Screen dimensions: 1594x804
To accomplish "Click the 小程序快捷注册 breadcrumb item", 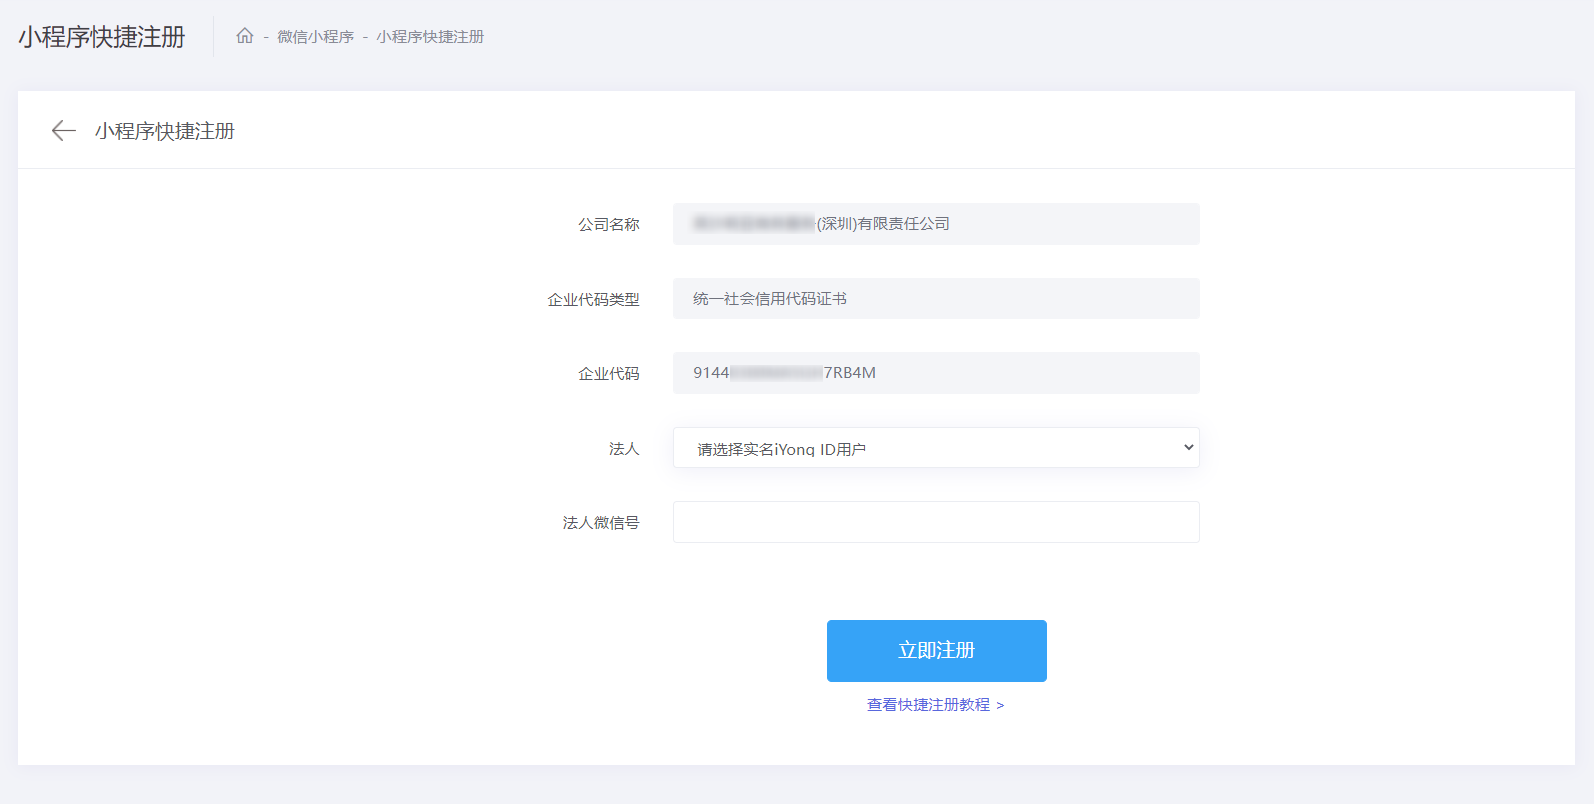I will coord(430,37).
